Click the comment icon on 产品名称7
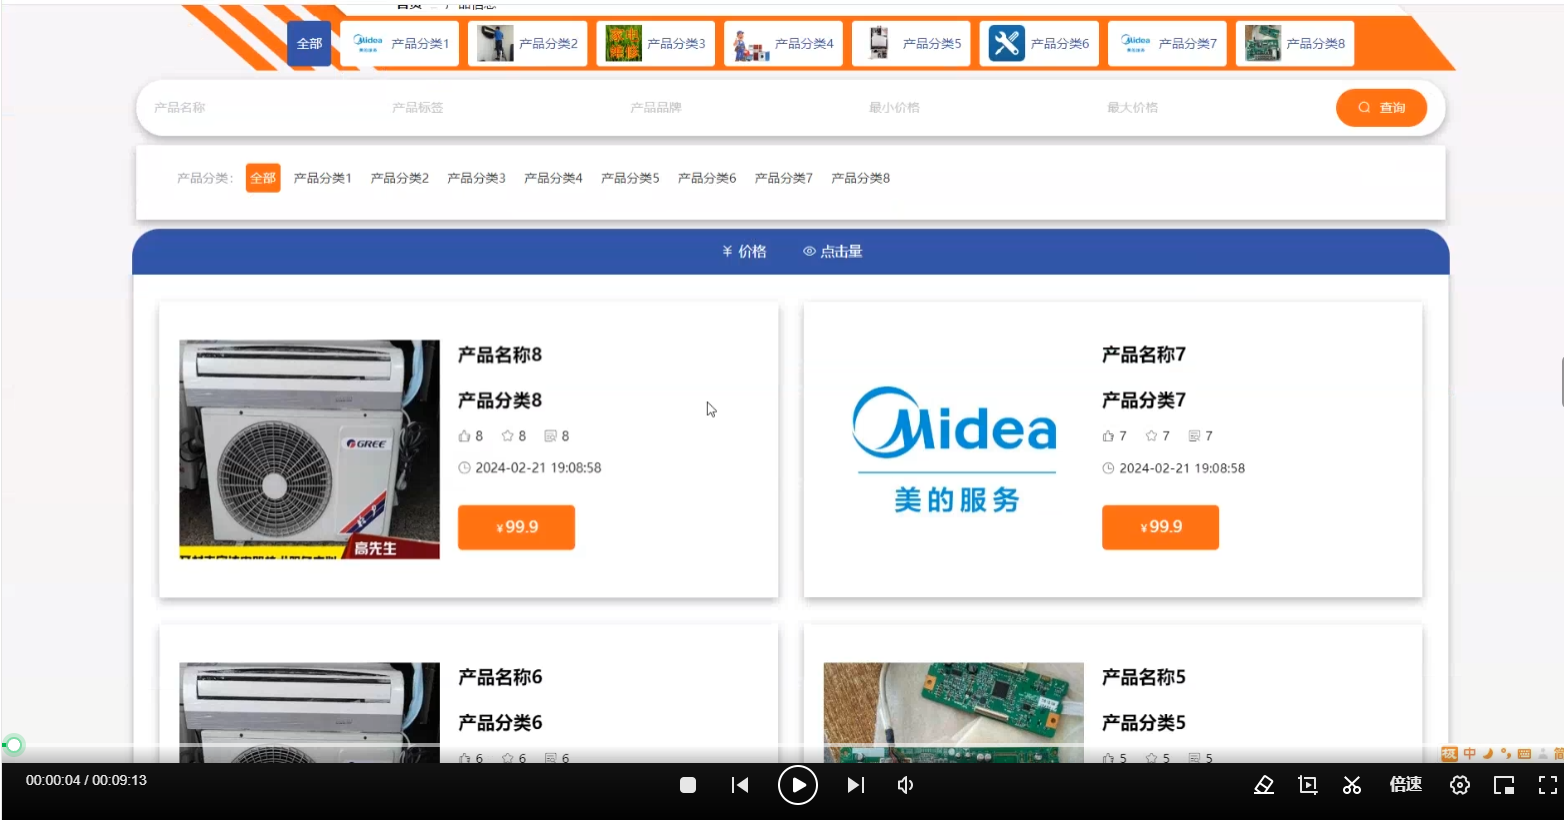The image size is (1564, 820). tap(1194, 436)
